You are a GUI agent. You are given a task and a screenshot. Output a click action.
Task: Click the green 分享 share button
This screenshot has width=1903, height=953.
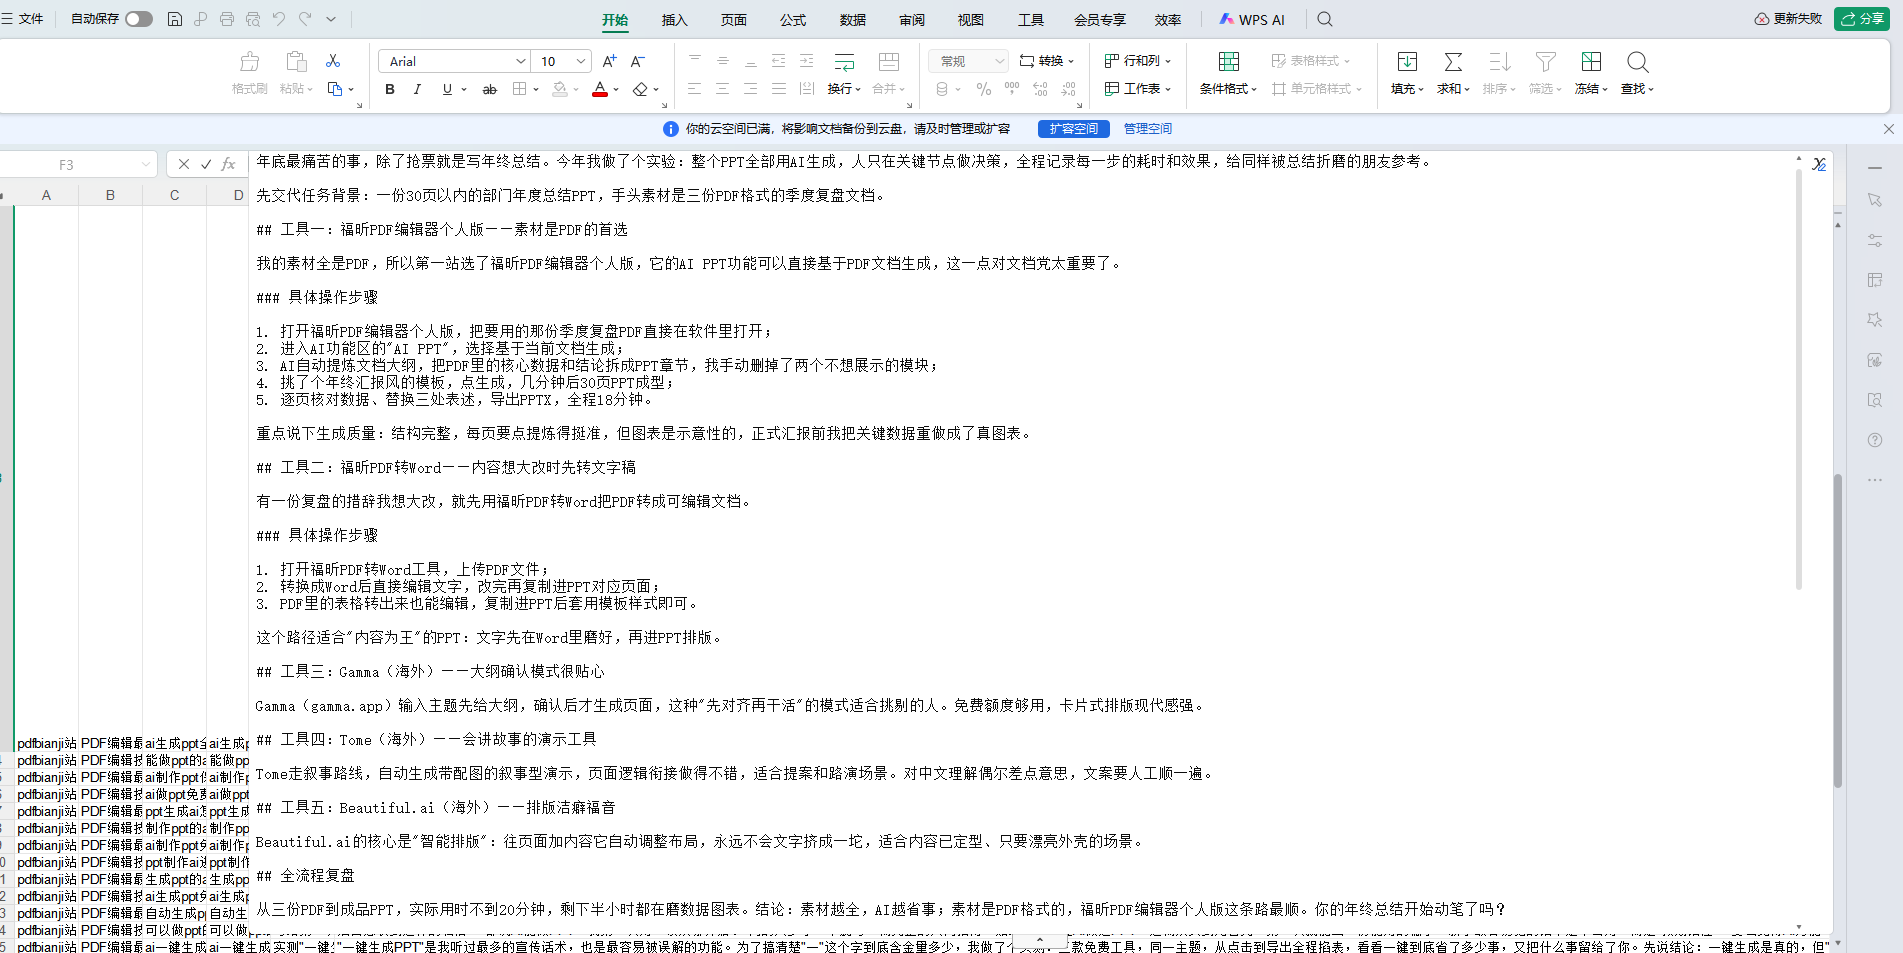pos(1862,19)
